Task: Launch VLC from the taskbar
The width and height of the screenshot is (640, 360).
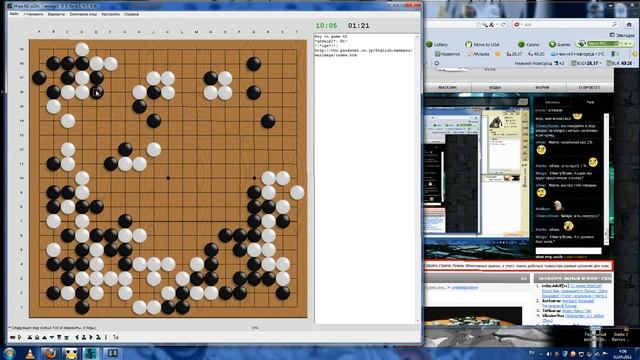Action: pyautogui.click(x=30, y=353)
